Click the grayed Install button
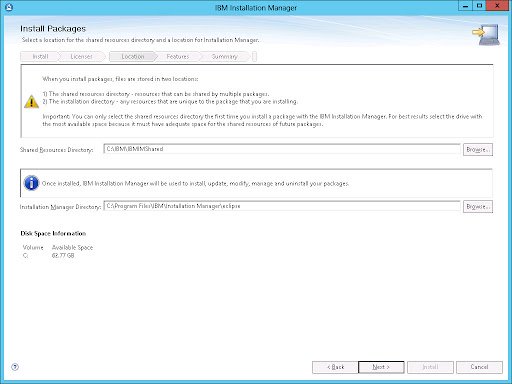Viewport: 512px width, 384px height. 430,367
